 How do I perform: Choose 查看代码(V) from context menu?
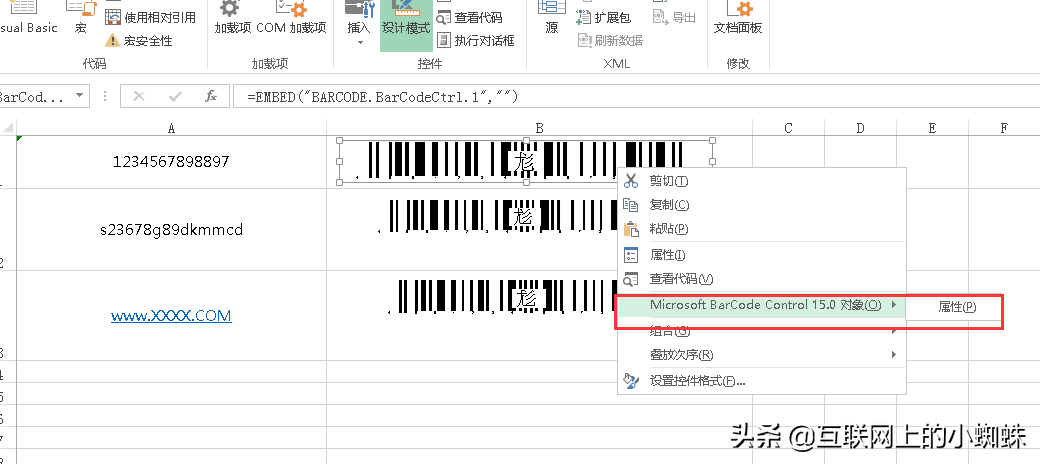761,279
